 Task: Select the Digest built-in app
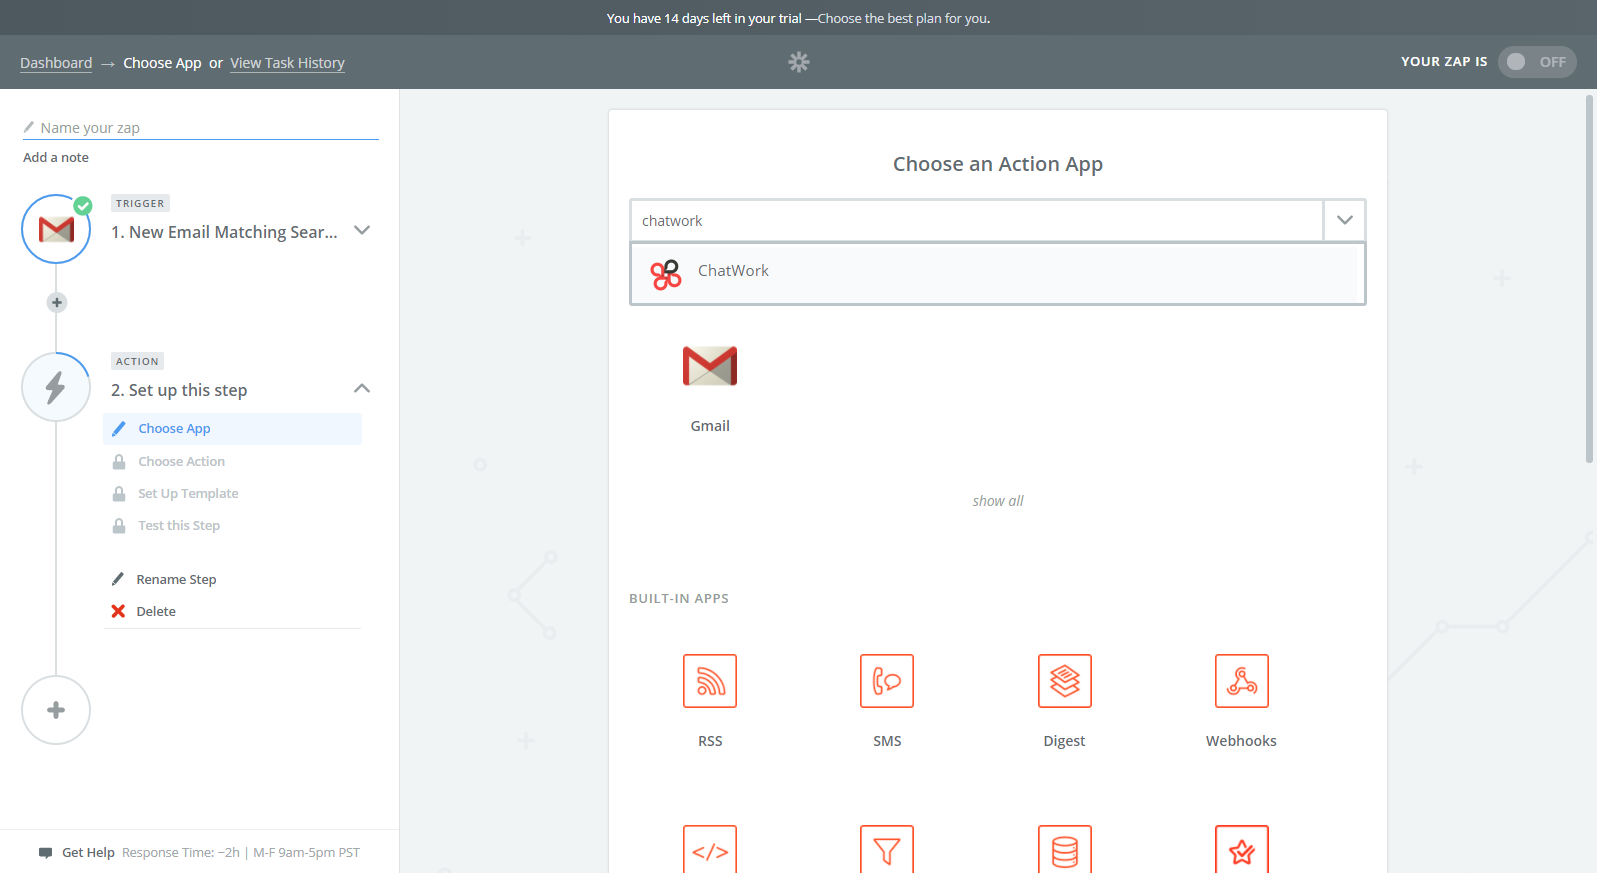(x=1065, y=681)
